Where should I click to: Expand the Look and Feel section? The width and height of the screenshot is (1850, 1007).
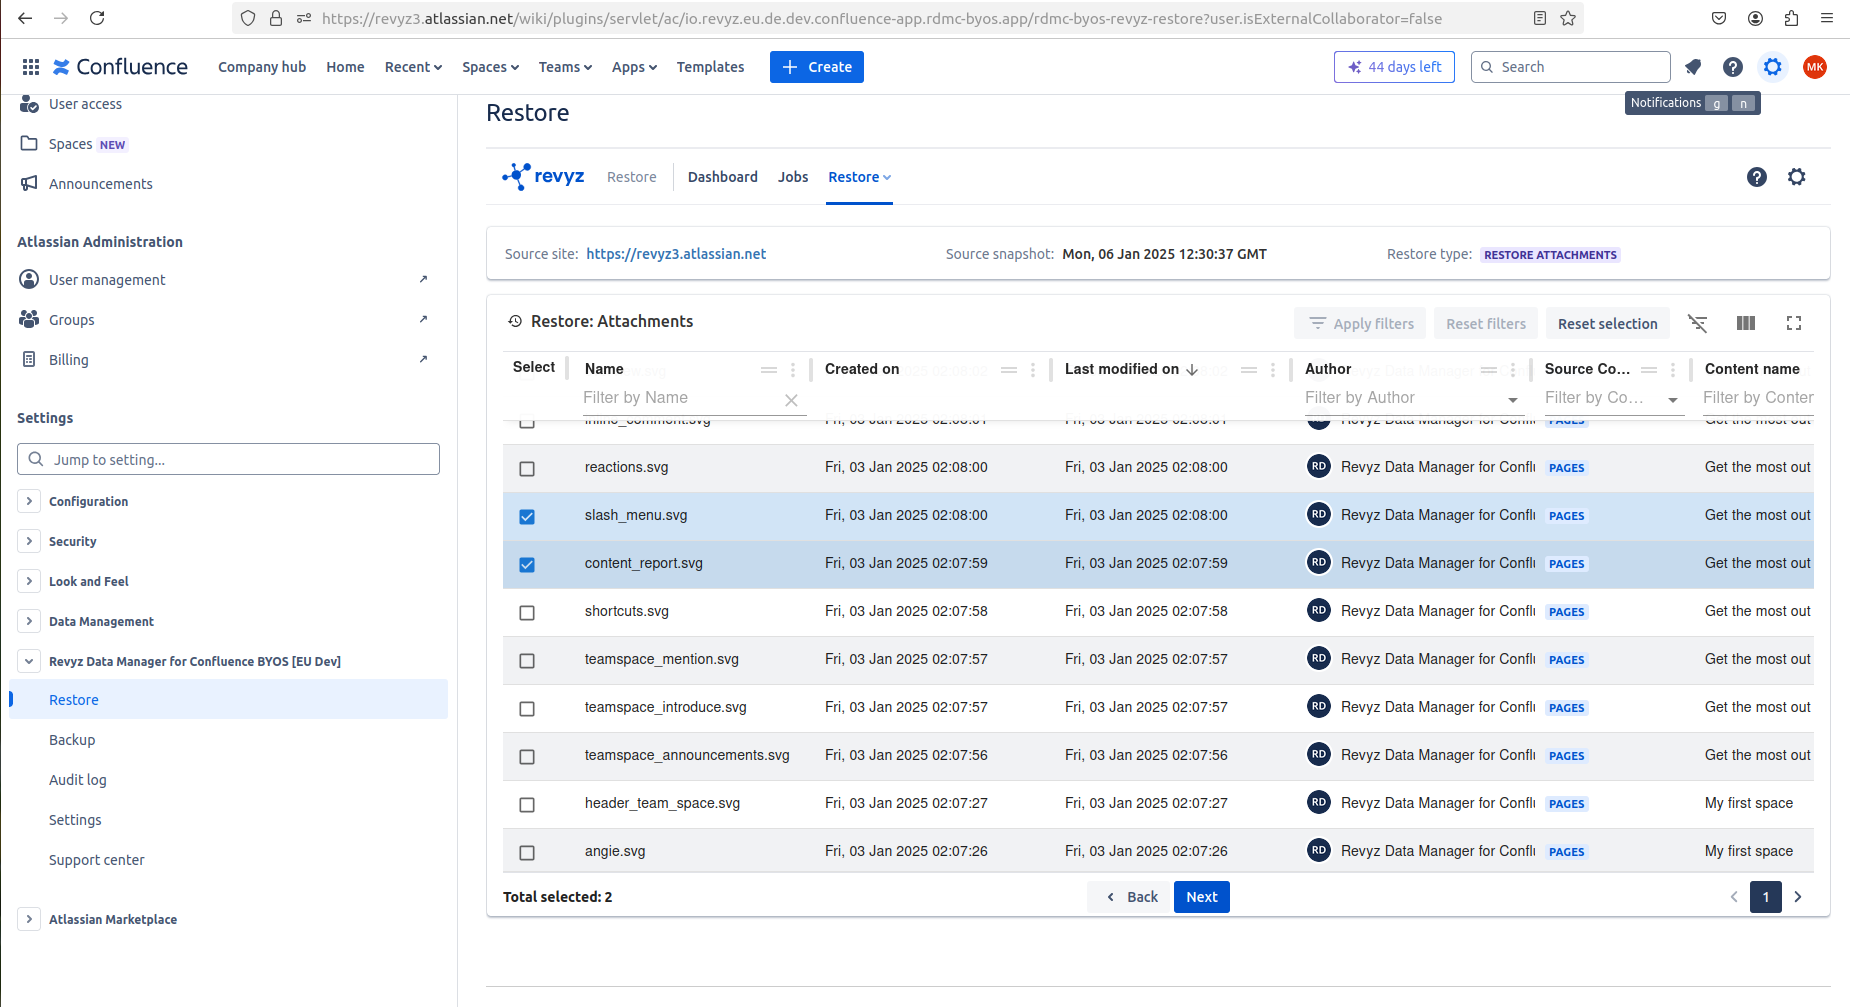[x=29, y=581]
